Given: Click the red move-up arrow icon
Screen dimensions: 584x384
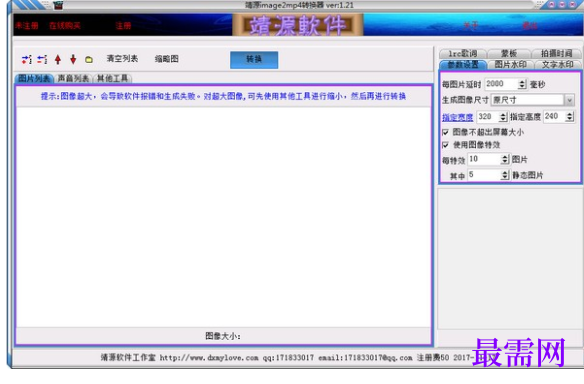Looking at the screenshot, I should [x=58, y=59].
